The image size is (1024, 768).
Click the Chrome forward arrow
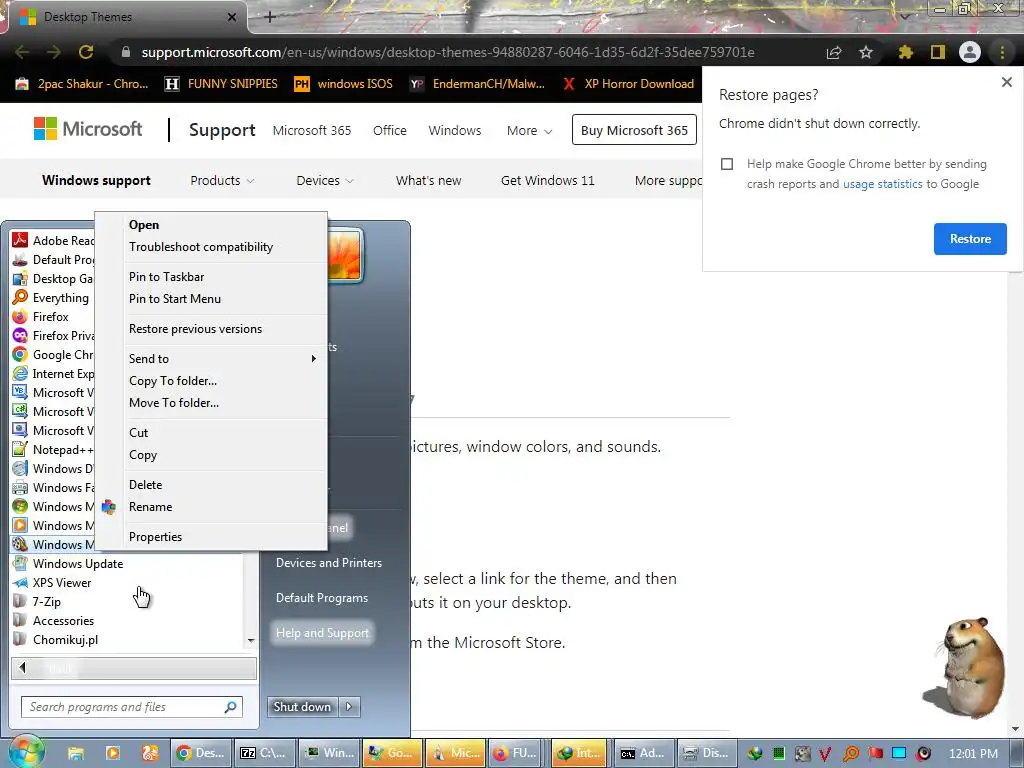point(54,52)
